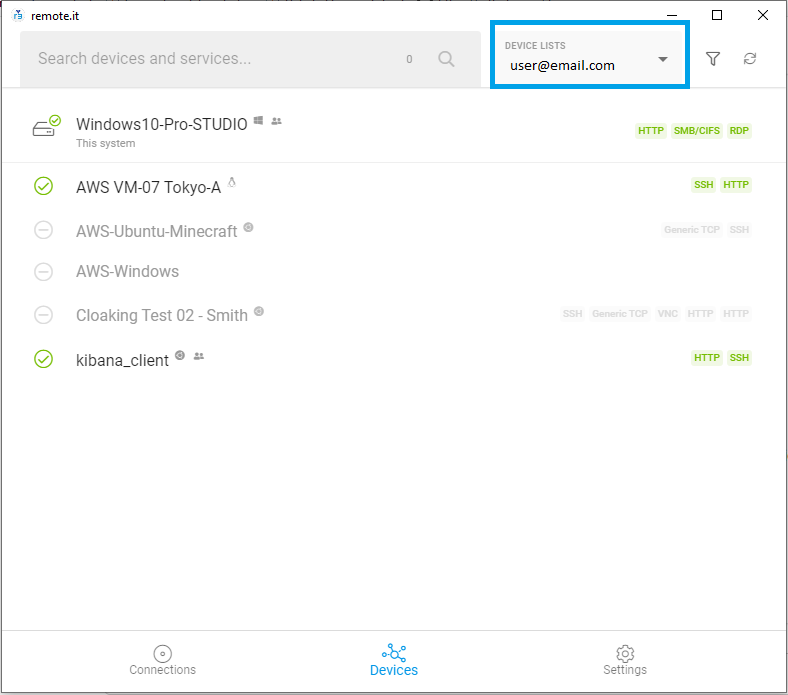The height and width of the screenshot is (695, 788).
Task: Click the HTTP service tag on Windows10-Pro-STUDIO
Action: click(651, 131)
